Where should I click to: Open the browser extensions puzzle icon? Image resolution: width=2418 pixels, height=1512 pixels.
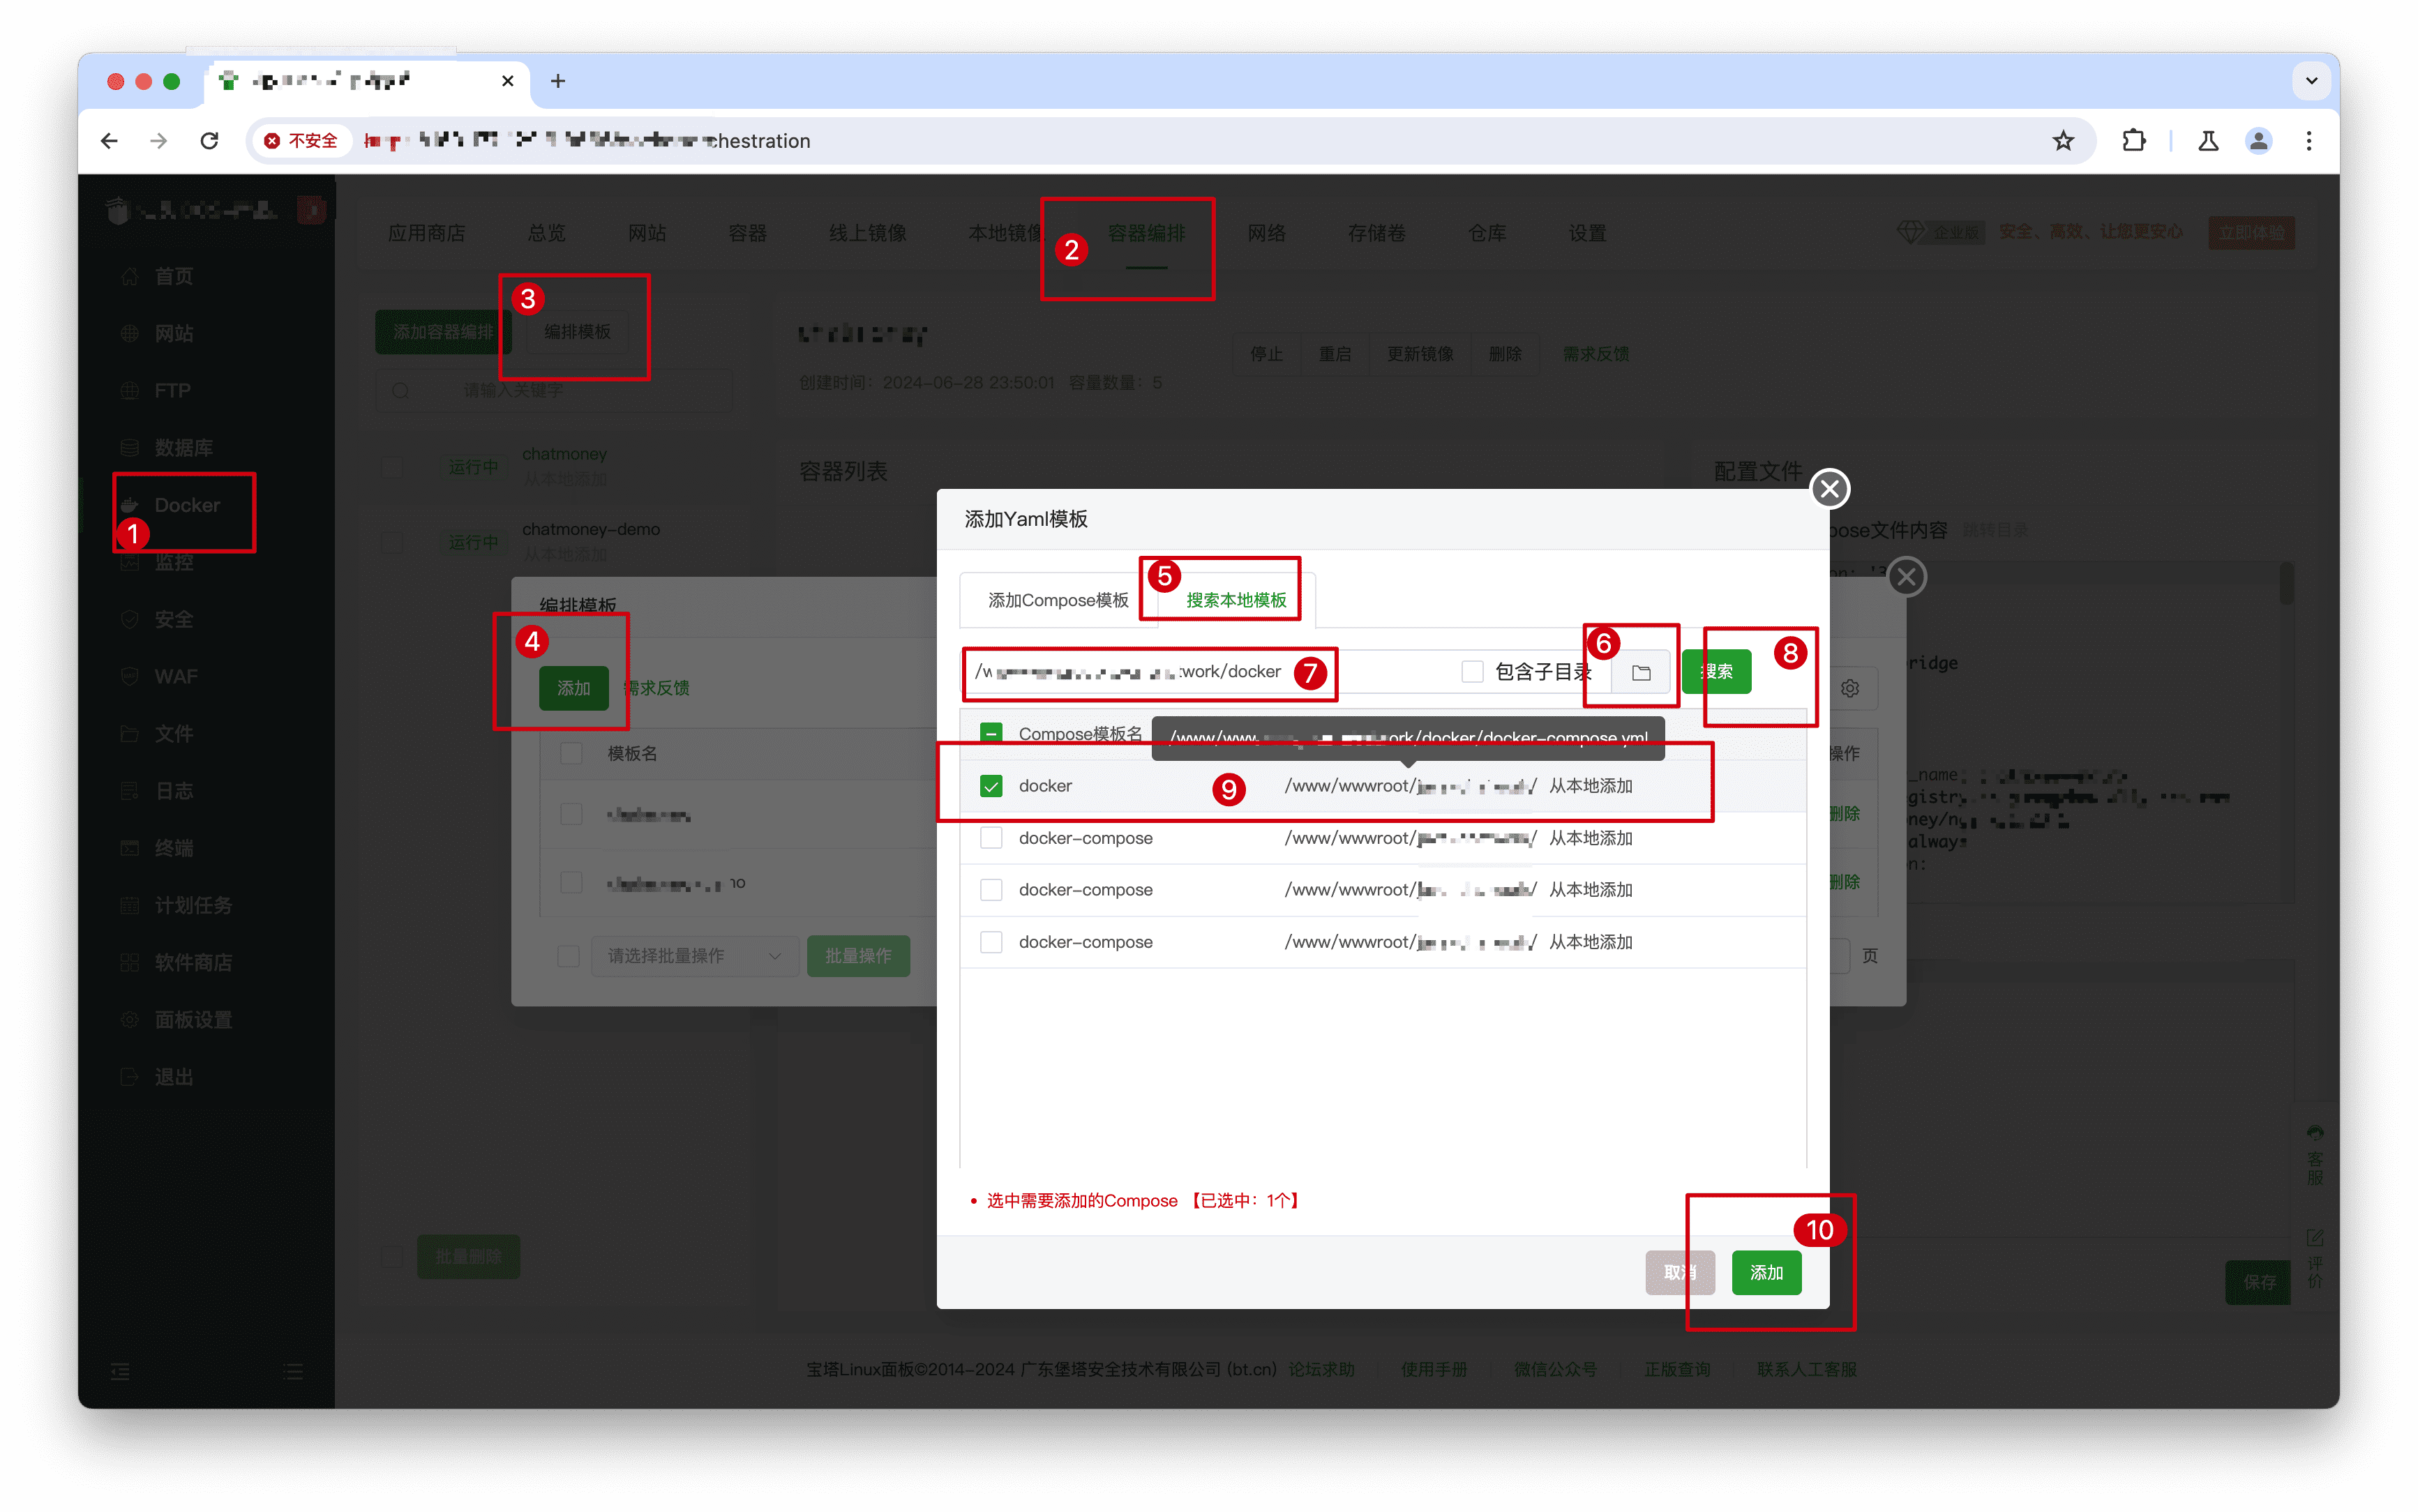click(x=2133, y=141)
